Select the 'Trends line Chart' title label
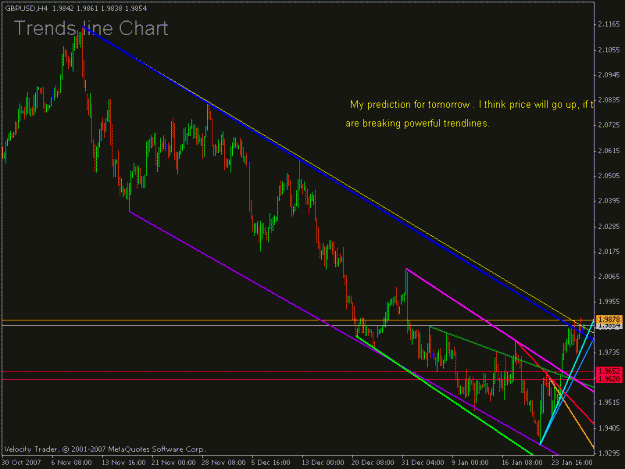 pyautogui.click(x=91, y=28)
